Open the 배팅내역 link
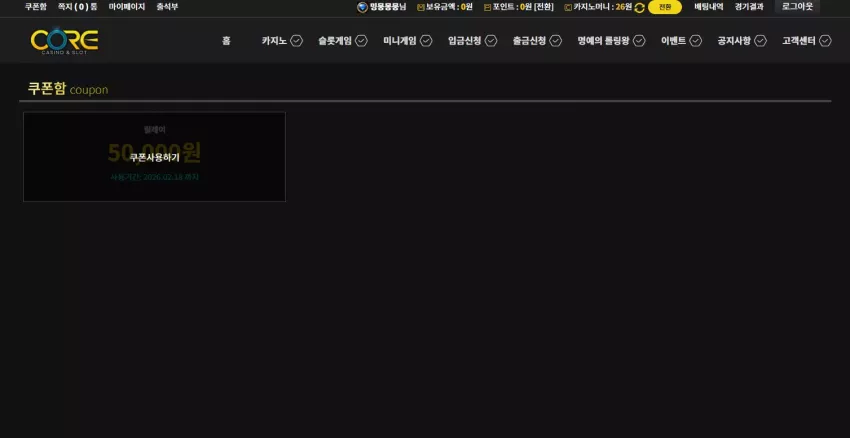850x438 pixels. pos(709,7)
